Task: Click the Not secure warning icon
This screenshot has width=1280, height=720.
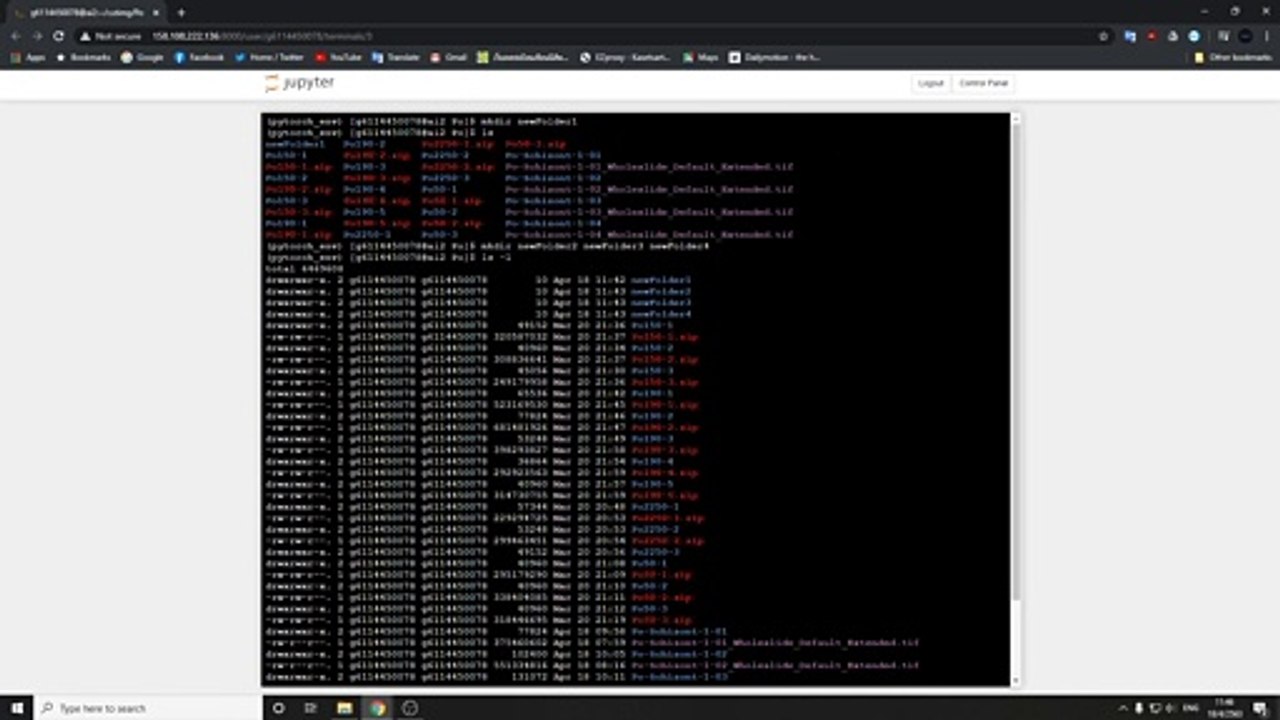Action: 87,36
